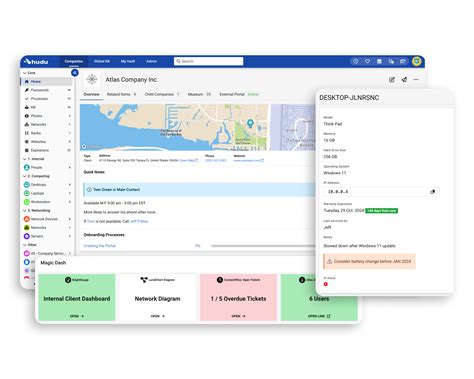Viewport: 474px width, 379px height.
Task: Click the Desktops icon in sidebar
Action: pyautogui.click(x=27, y=185)
